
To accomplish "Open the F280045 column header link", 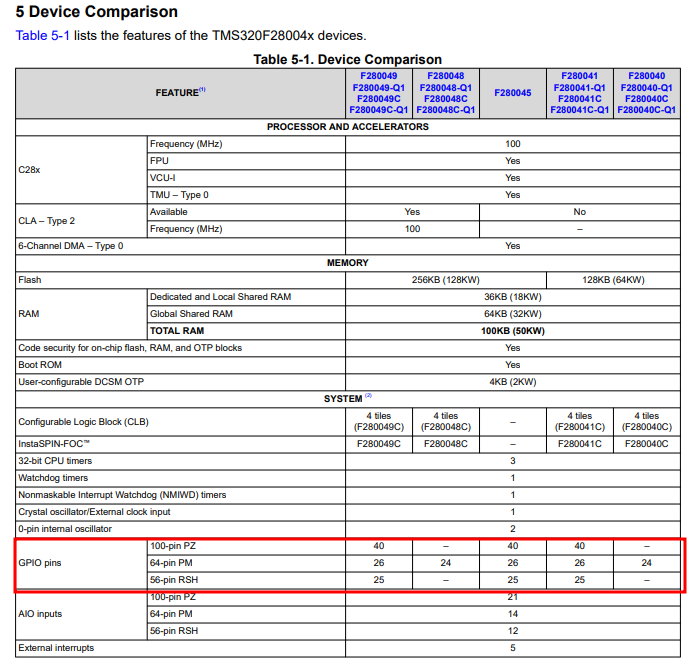I will [512, 93].
